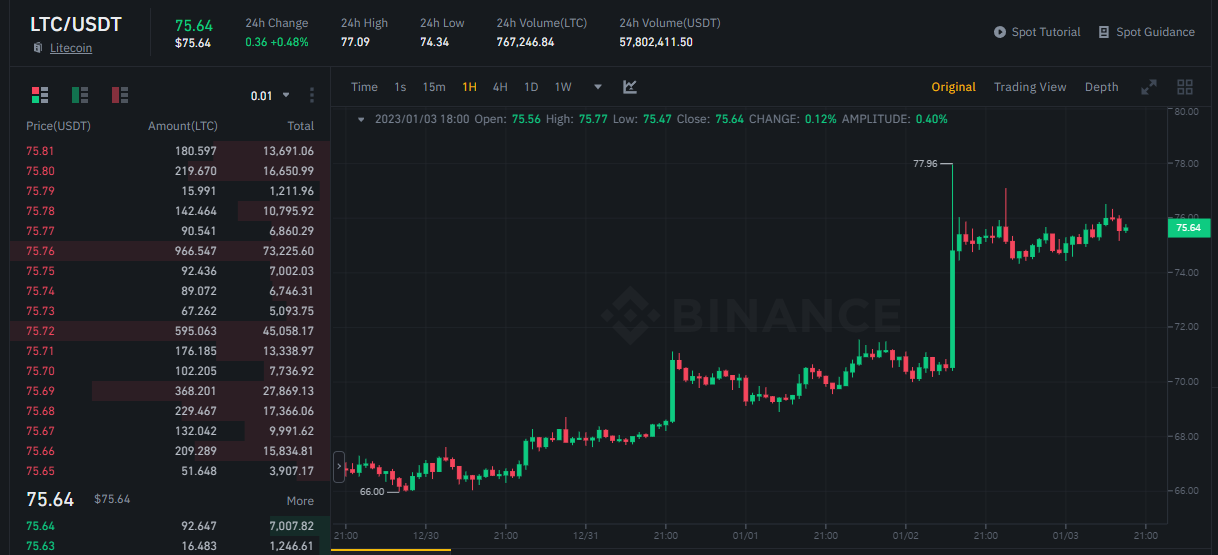The image size is (1218, 555).
Task: Select sell order at price 75.65
Action: click(x=170, y=471)
